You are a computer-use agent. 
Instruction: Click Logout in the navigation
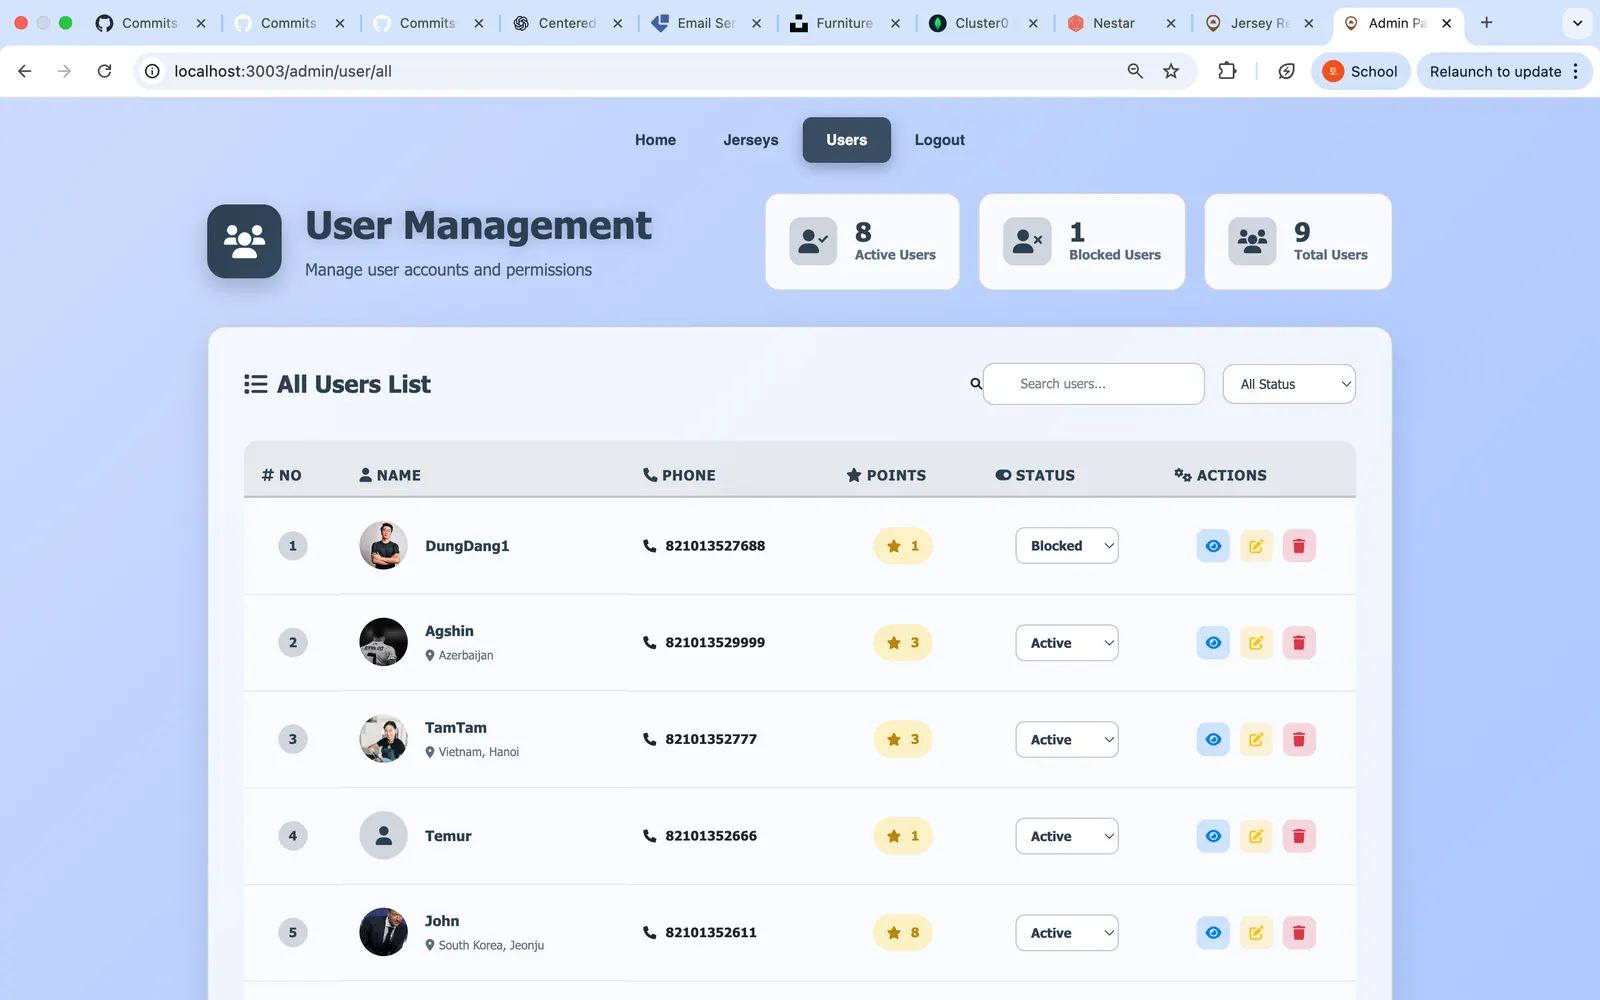tap(940, 140)
